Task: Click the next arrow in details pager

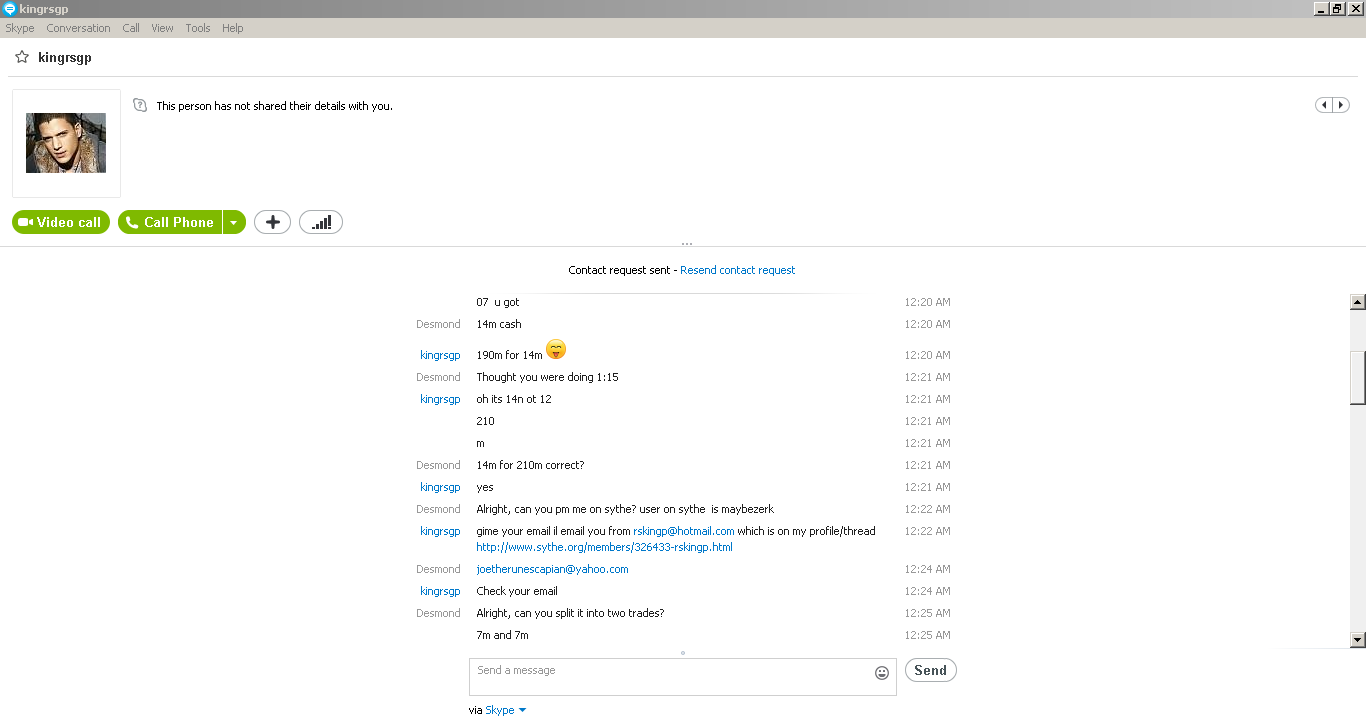Action: click(x=1341, y=105)
